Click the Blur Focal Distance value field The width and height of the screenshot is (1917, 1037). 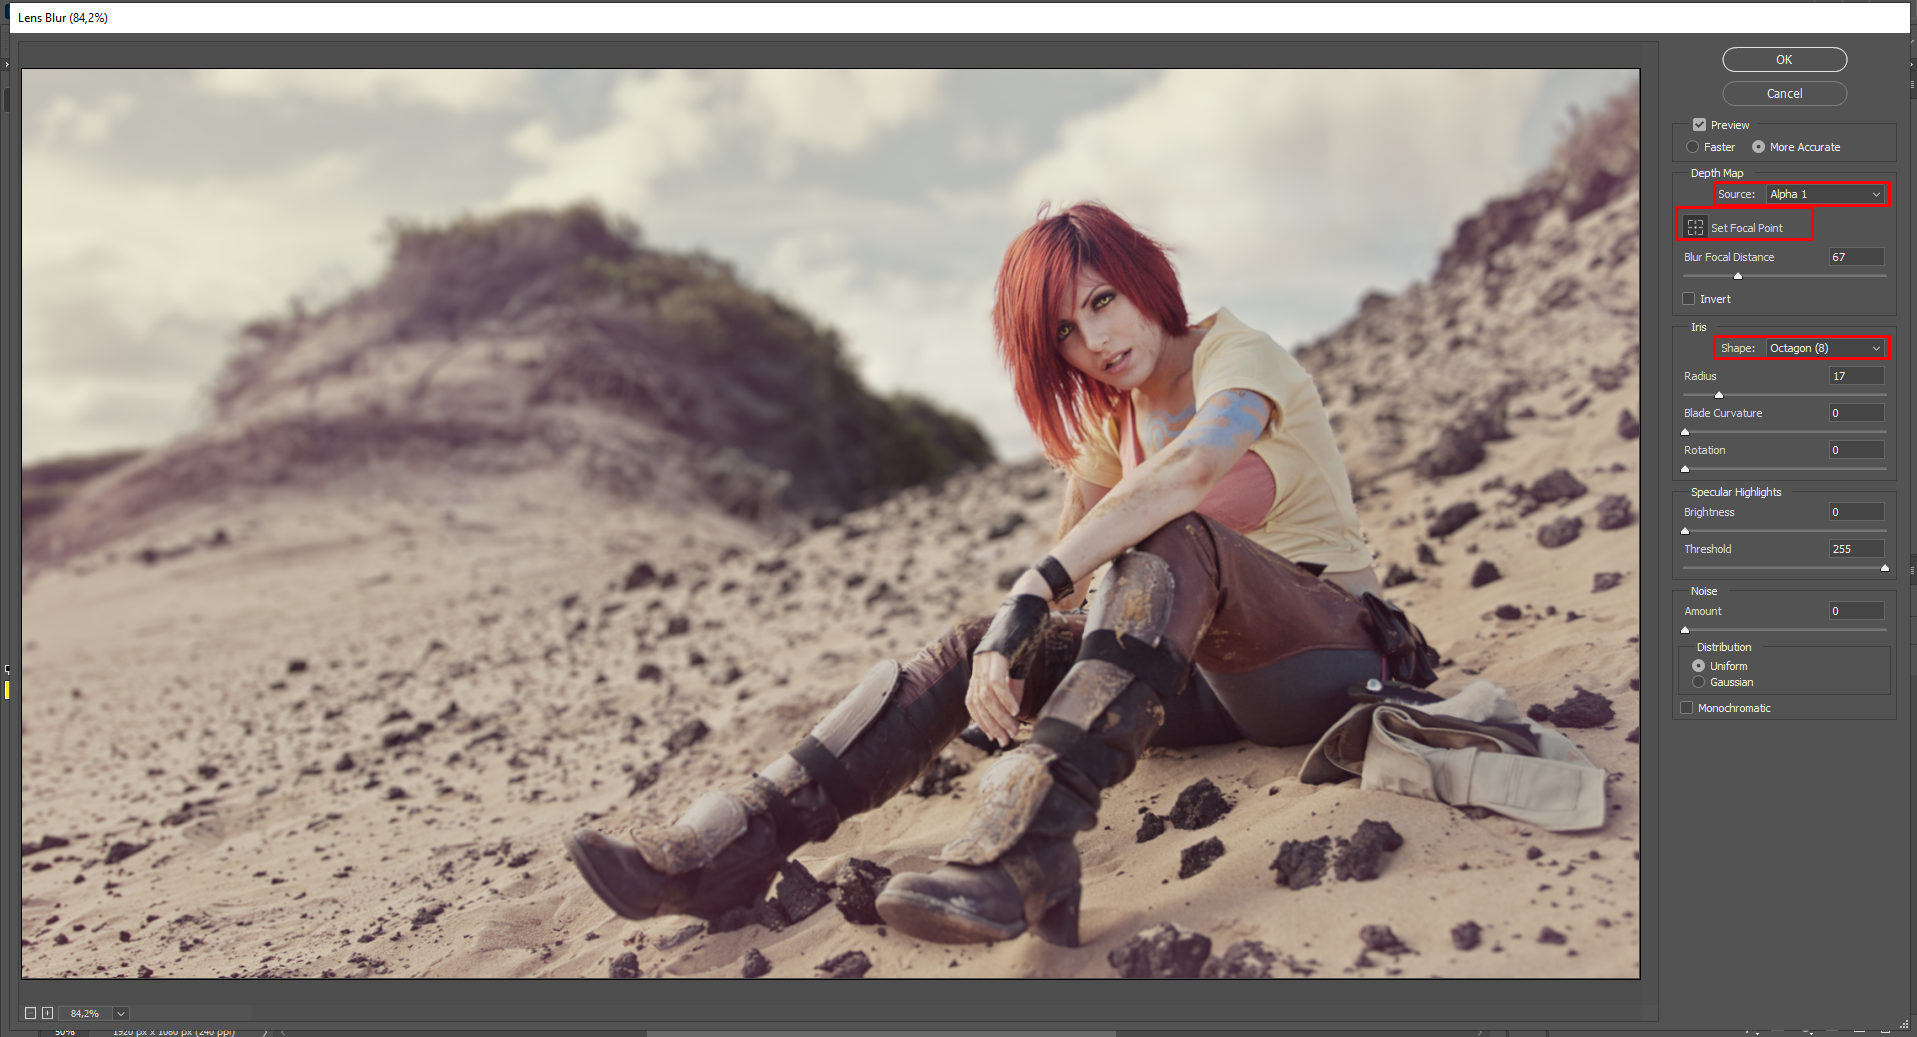(1857, 257)
